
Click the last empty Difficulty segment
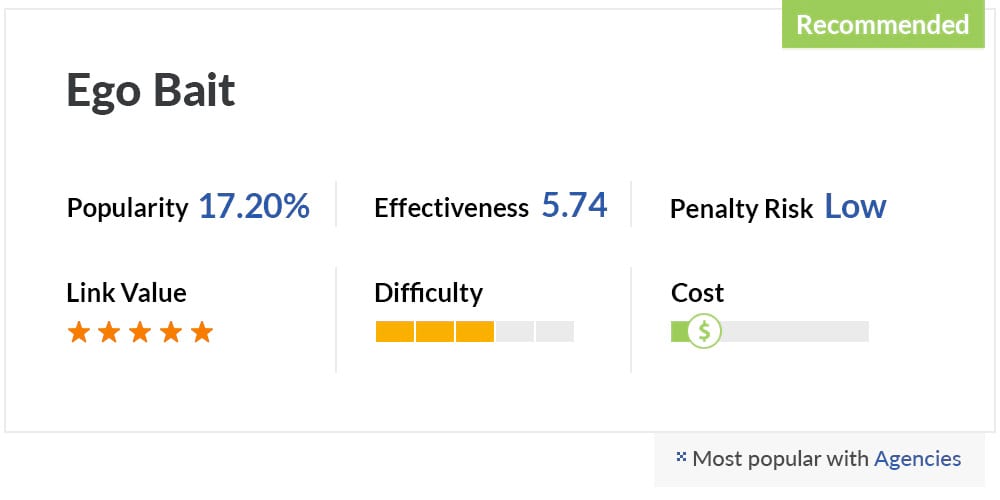[555, 332]
